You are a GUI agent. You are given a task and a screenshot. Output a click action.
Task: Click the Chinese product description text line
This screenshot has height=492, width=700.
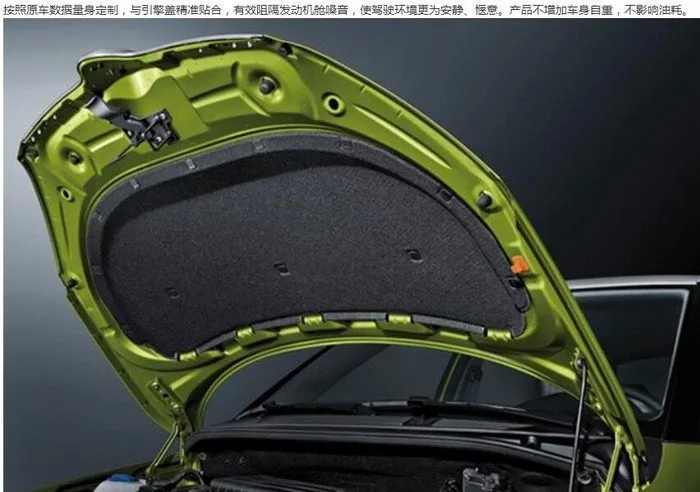click(x=347, y=9)
